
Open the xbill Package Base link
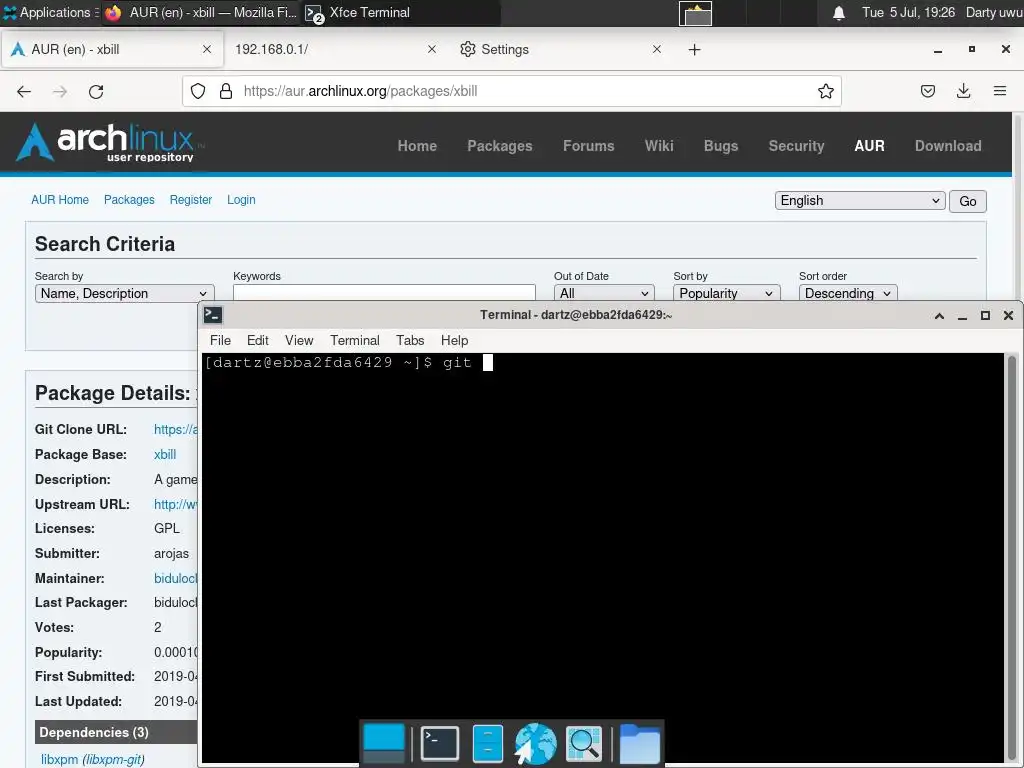coord(165,455)
